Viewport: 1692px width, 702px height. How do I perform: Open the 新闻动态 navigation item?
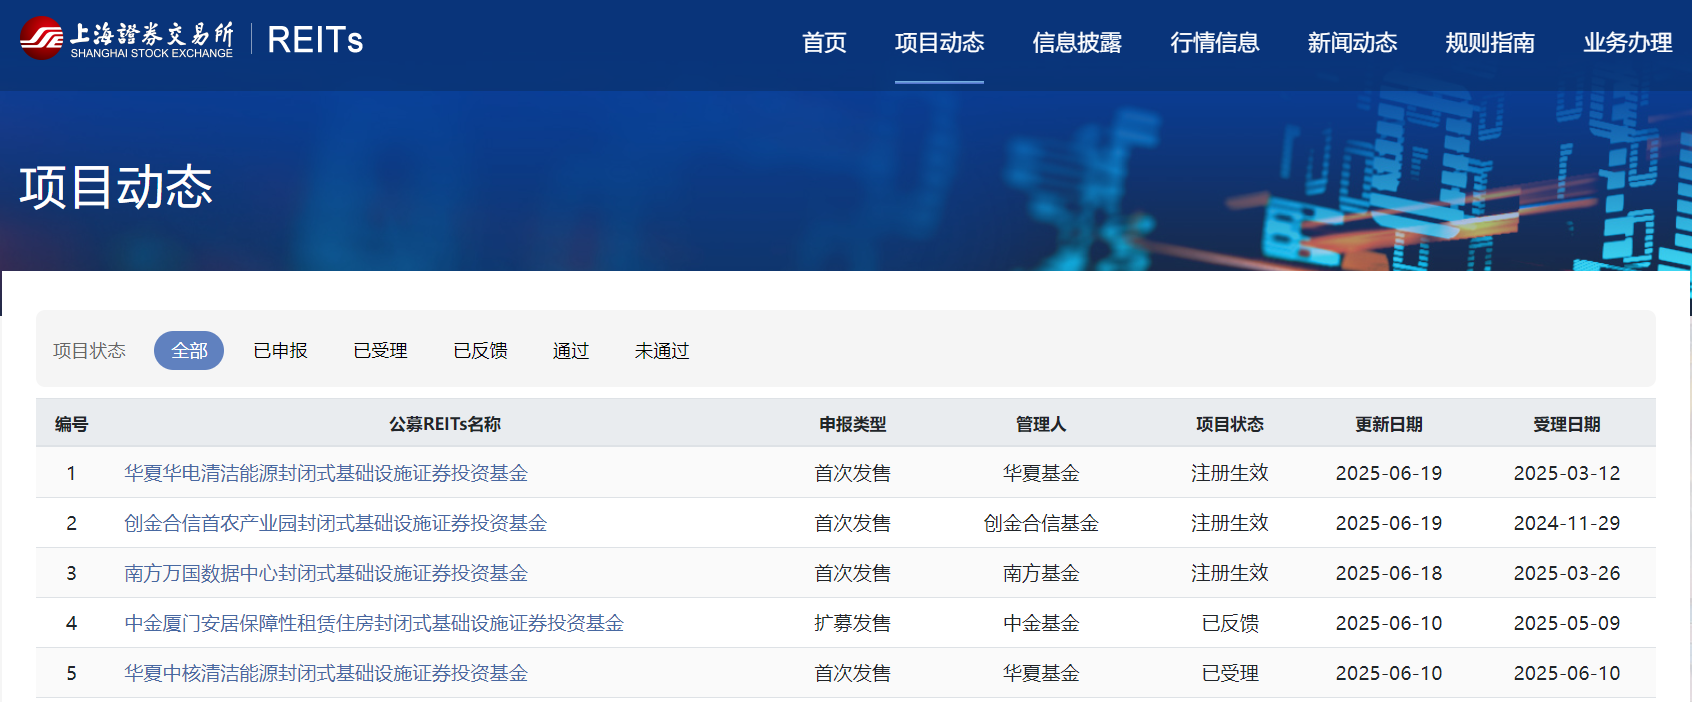pyautogui.click(x=1352, y=43)
